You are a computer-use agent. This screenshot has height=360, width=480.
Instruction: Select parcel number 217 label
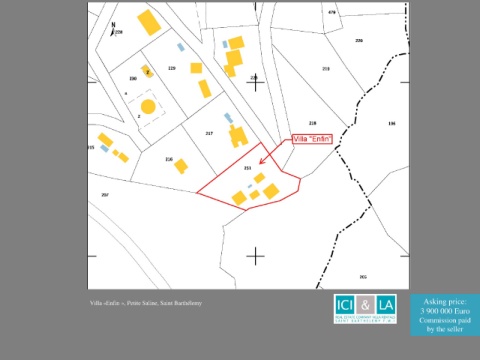pos(209,133)
